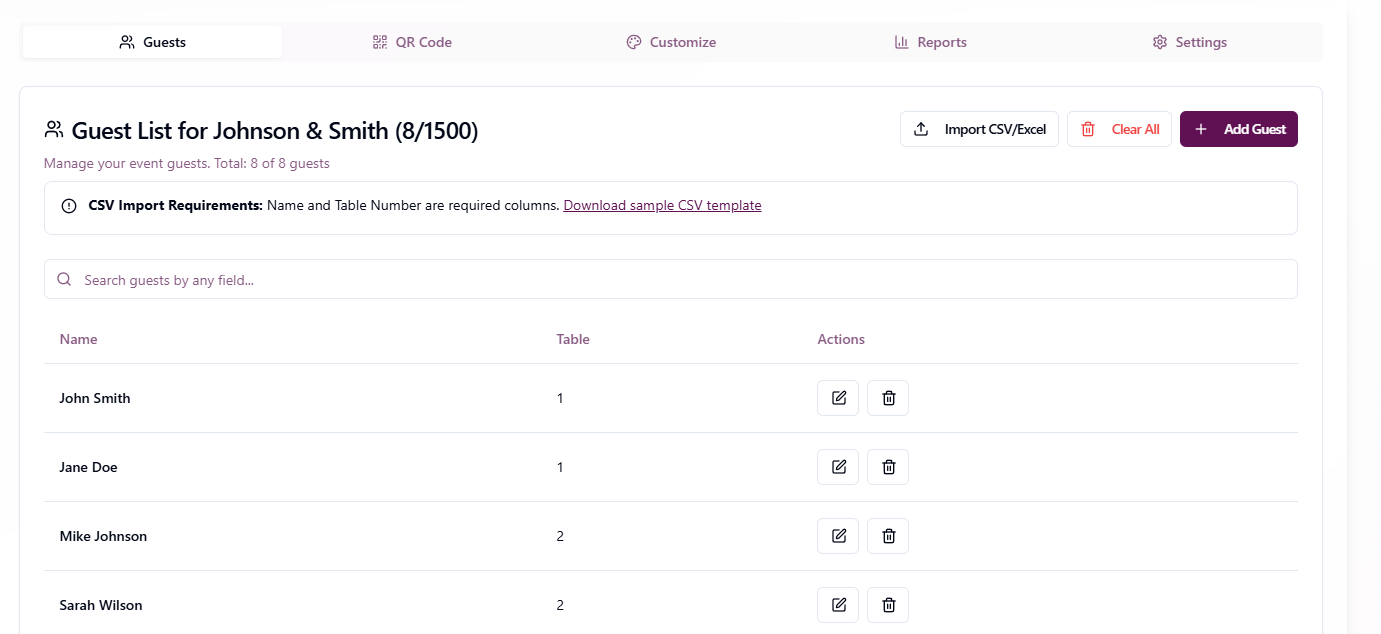
Task: Switch to the Reports tab
Action: (x=930, y=41)
